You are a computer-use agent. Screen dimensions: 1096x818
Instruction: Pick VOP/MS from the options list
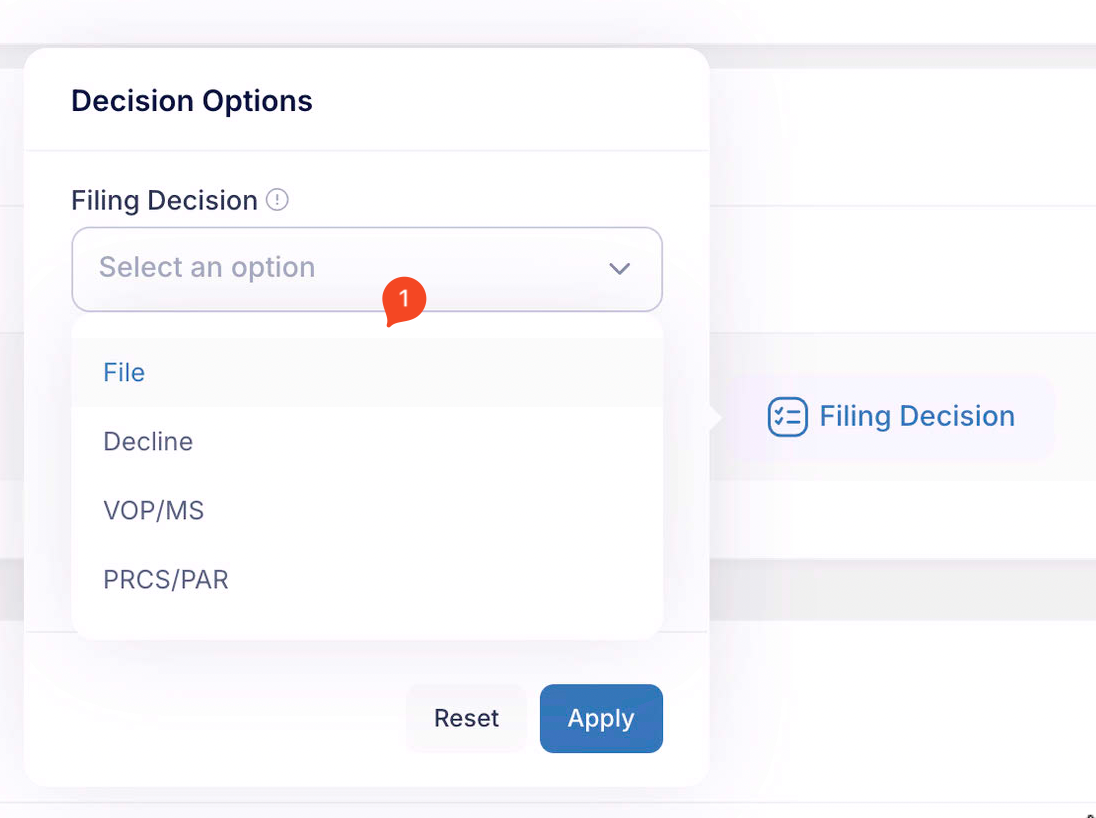coord(367,510)
